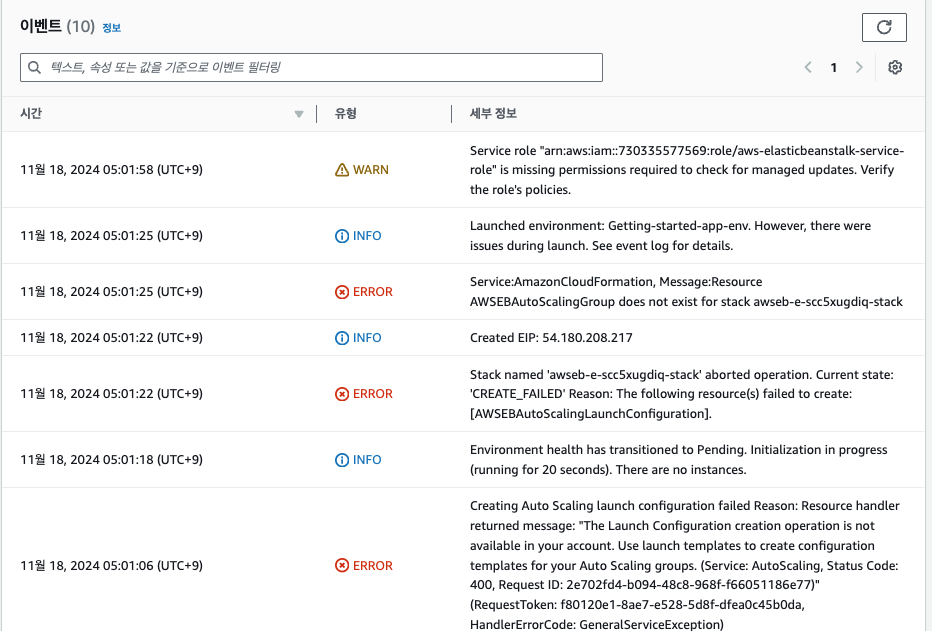Select page number 1 in pagination
This screenshot has height=631, width=932.
833,67
